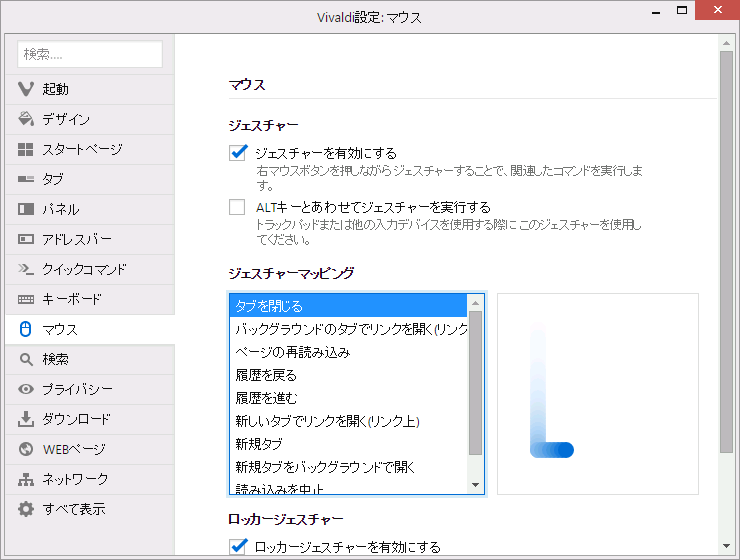Click the address bar icon beside アドレスバー
Image resolution: width=740 pixels, height=560 pixels.
pos(25,239)
